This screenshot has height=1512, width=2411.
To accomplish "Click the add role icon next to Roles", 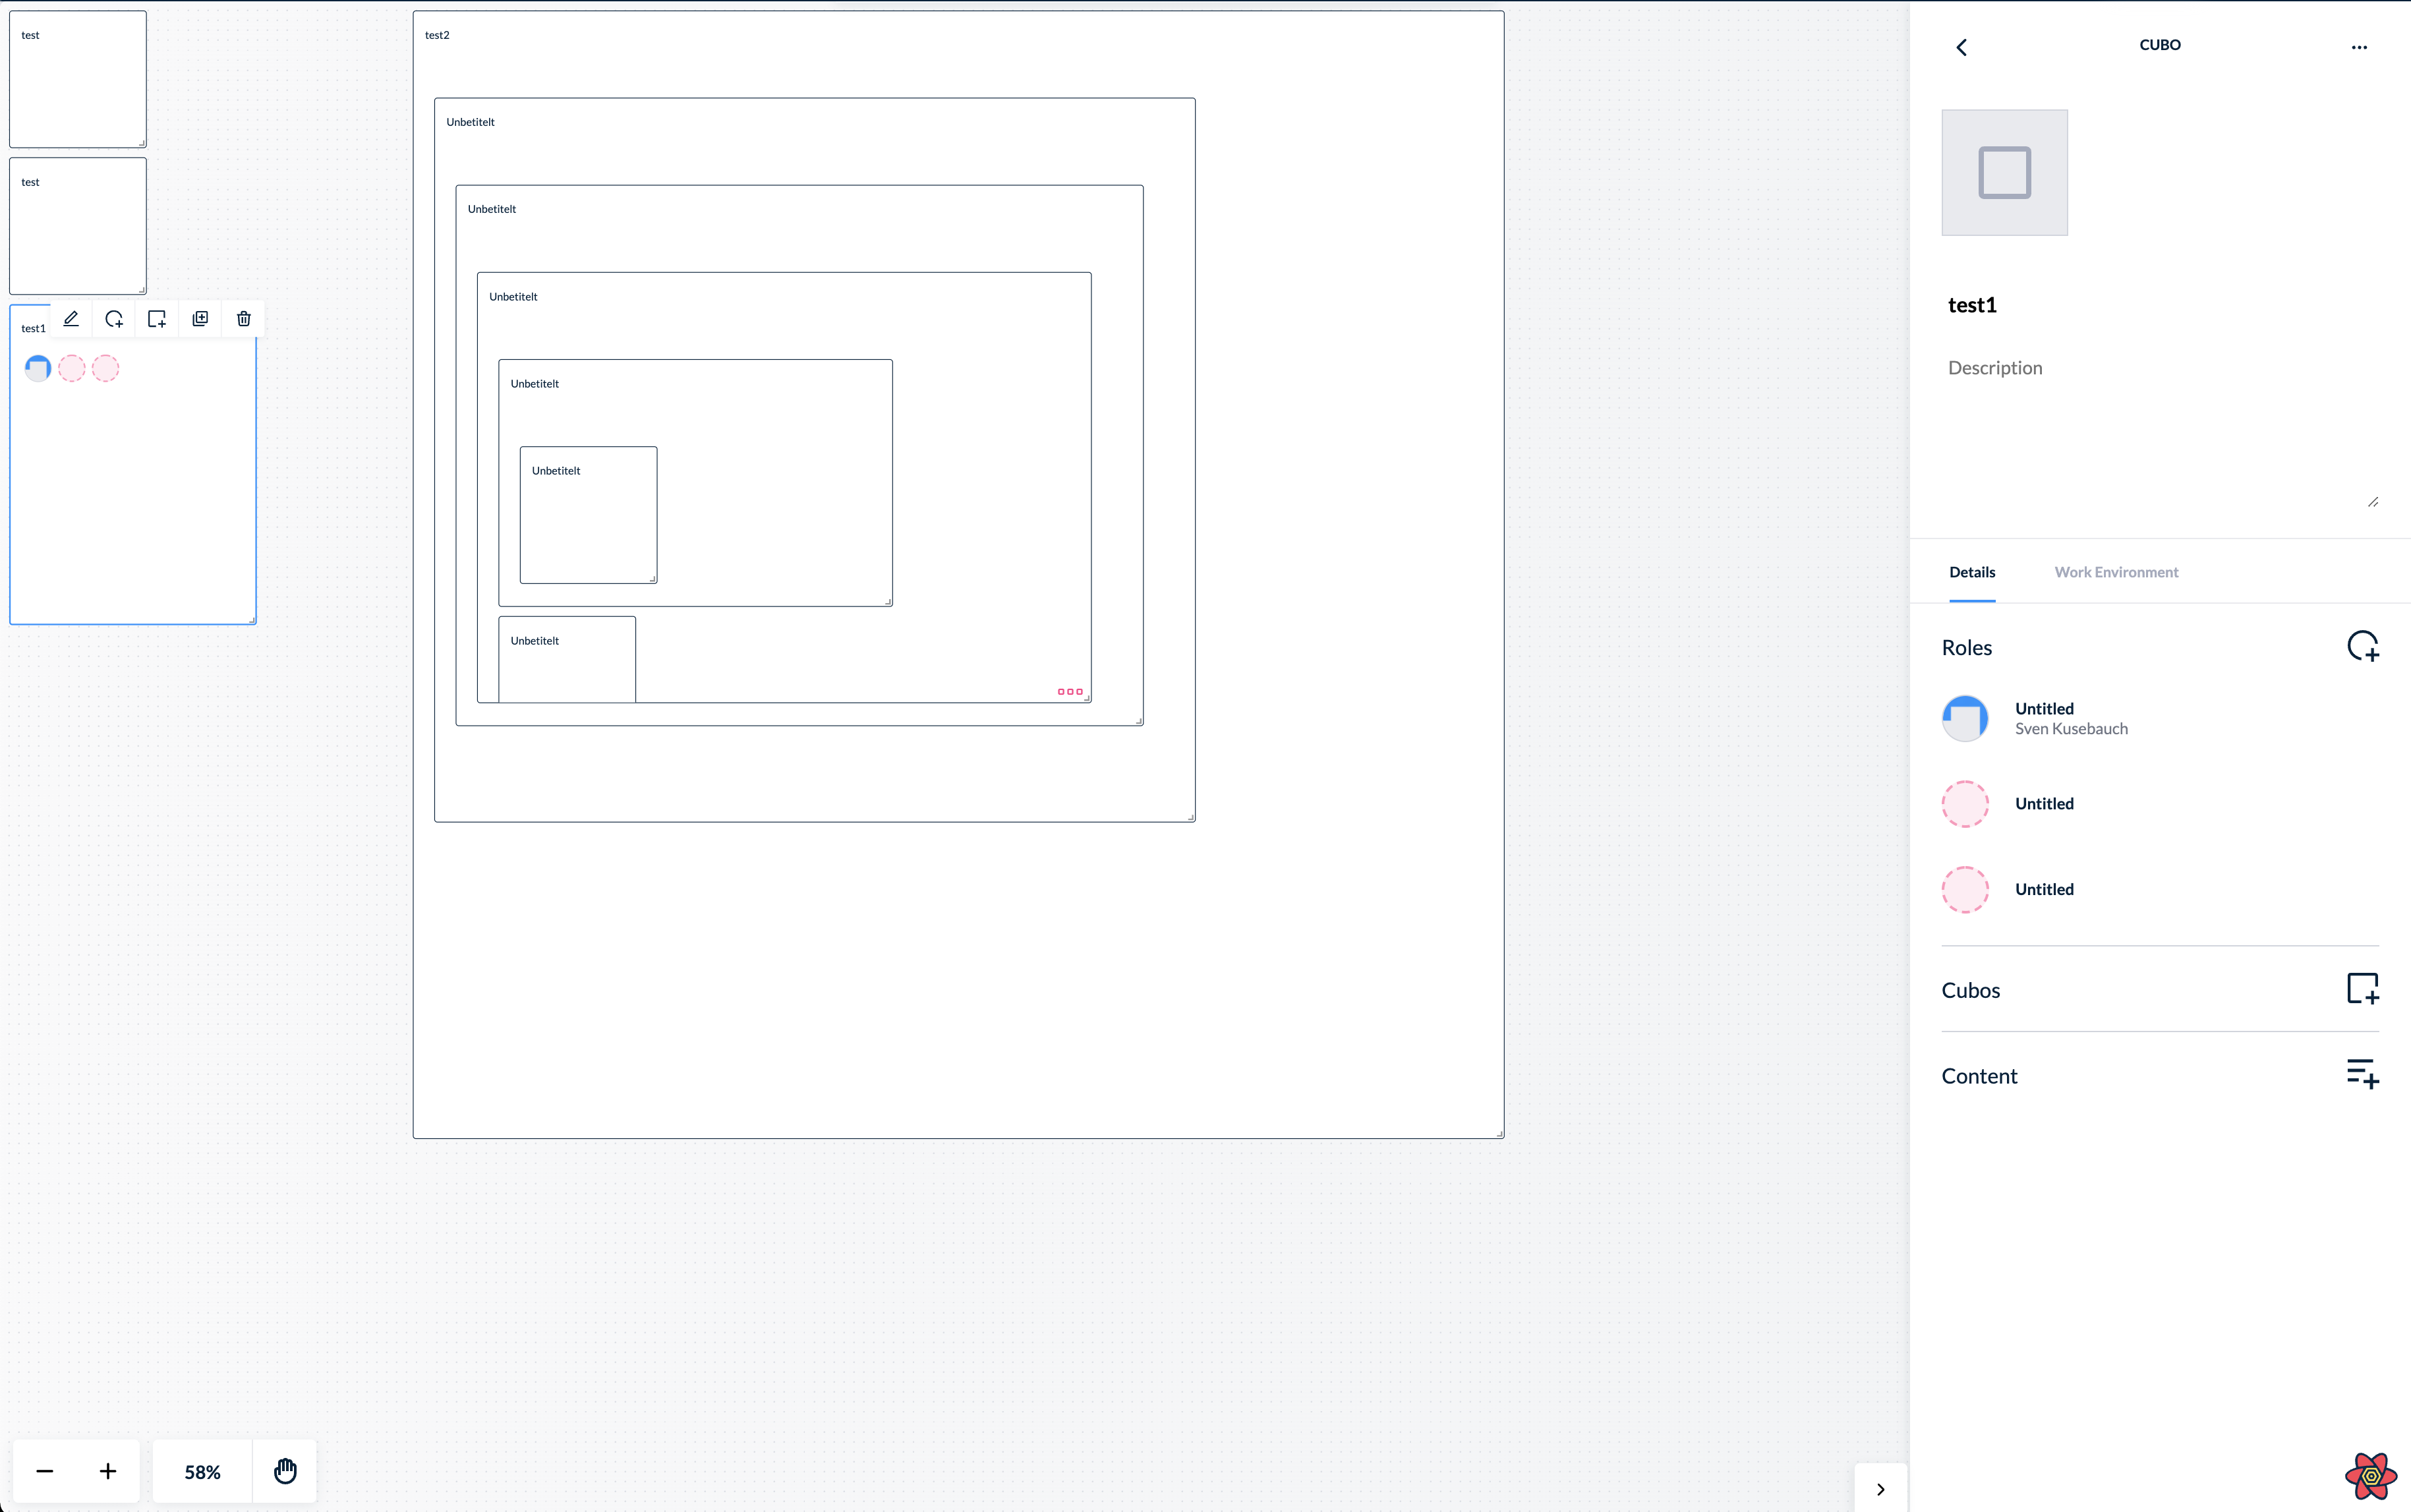I will point(2363,645).
